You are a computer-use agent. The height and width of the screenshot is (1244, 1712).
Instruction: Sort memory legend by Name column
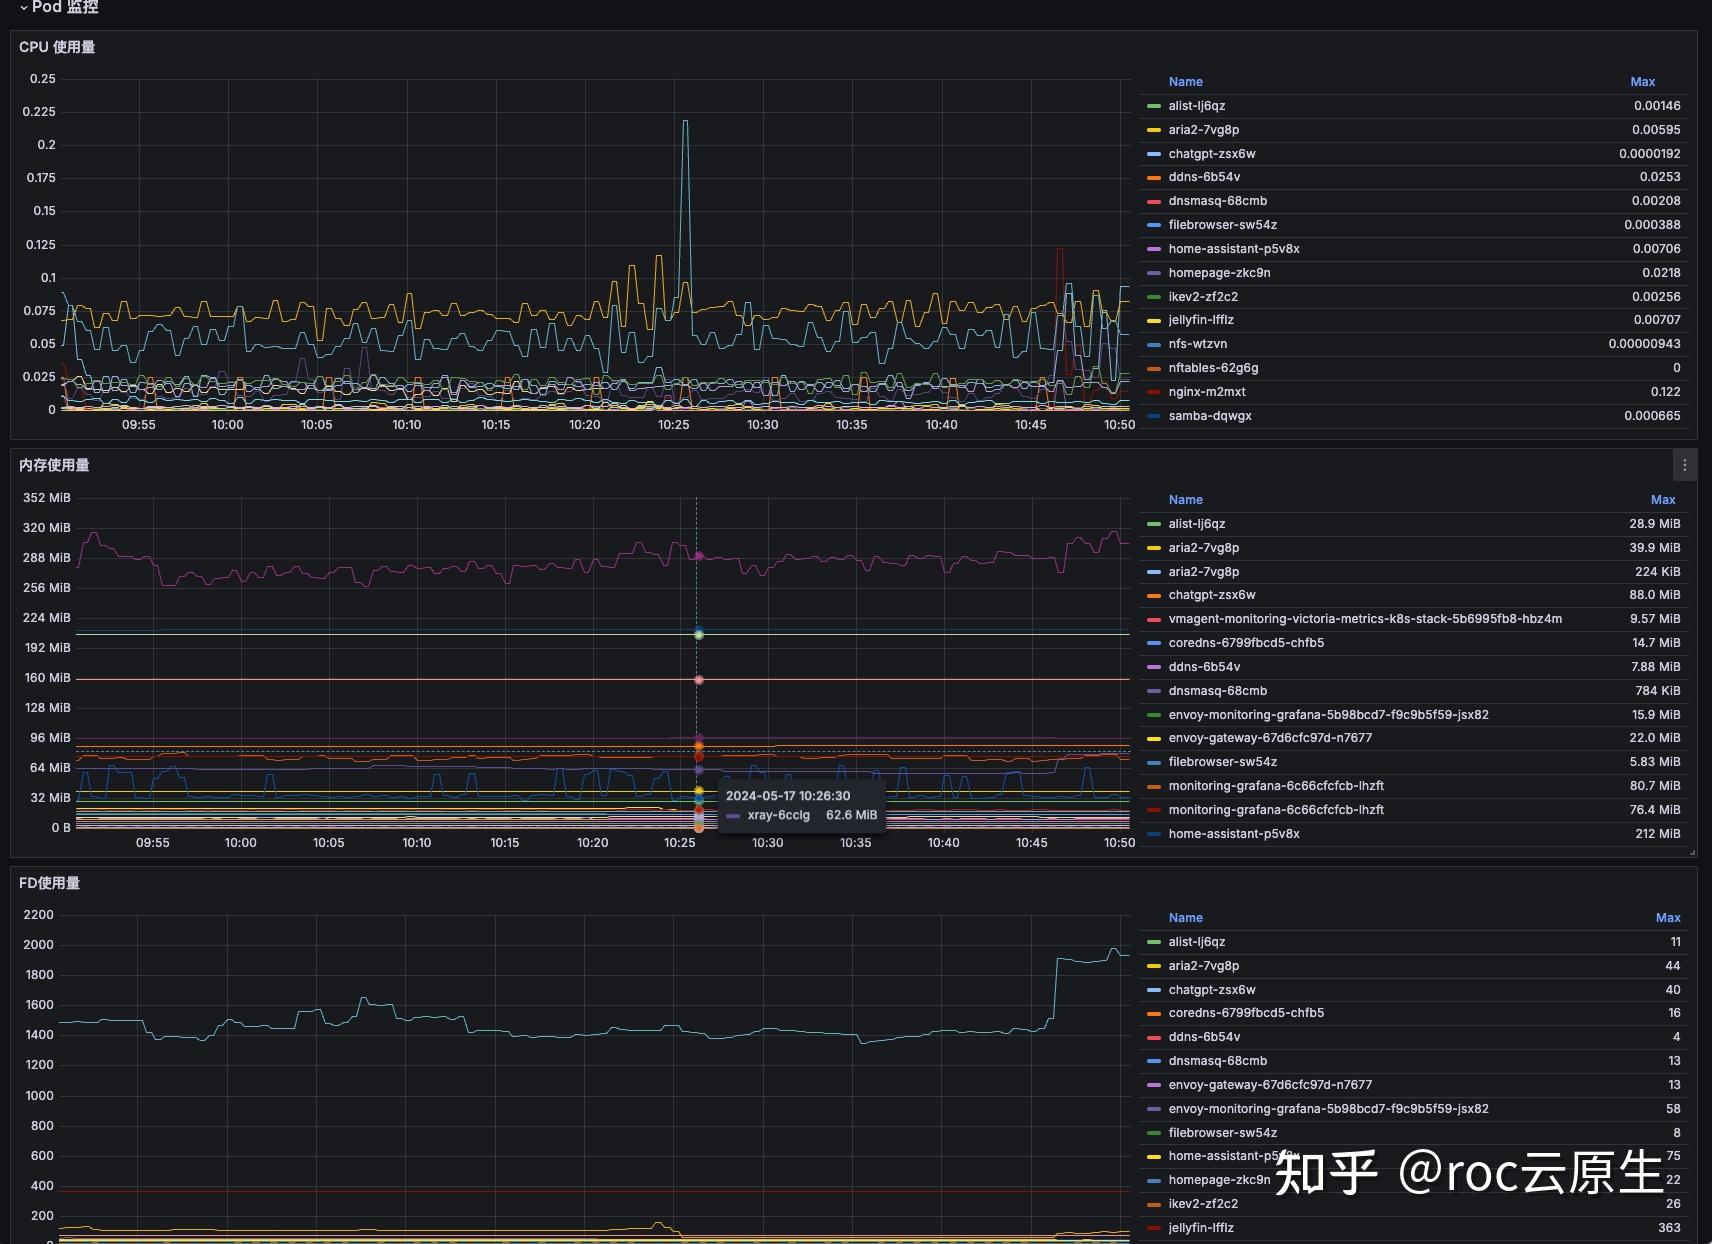tap(1185, 500)
